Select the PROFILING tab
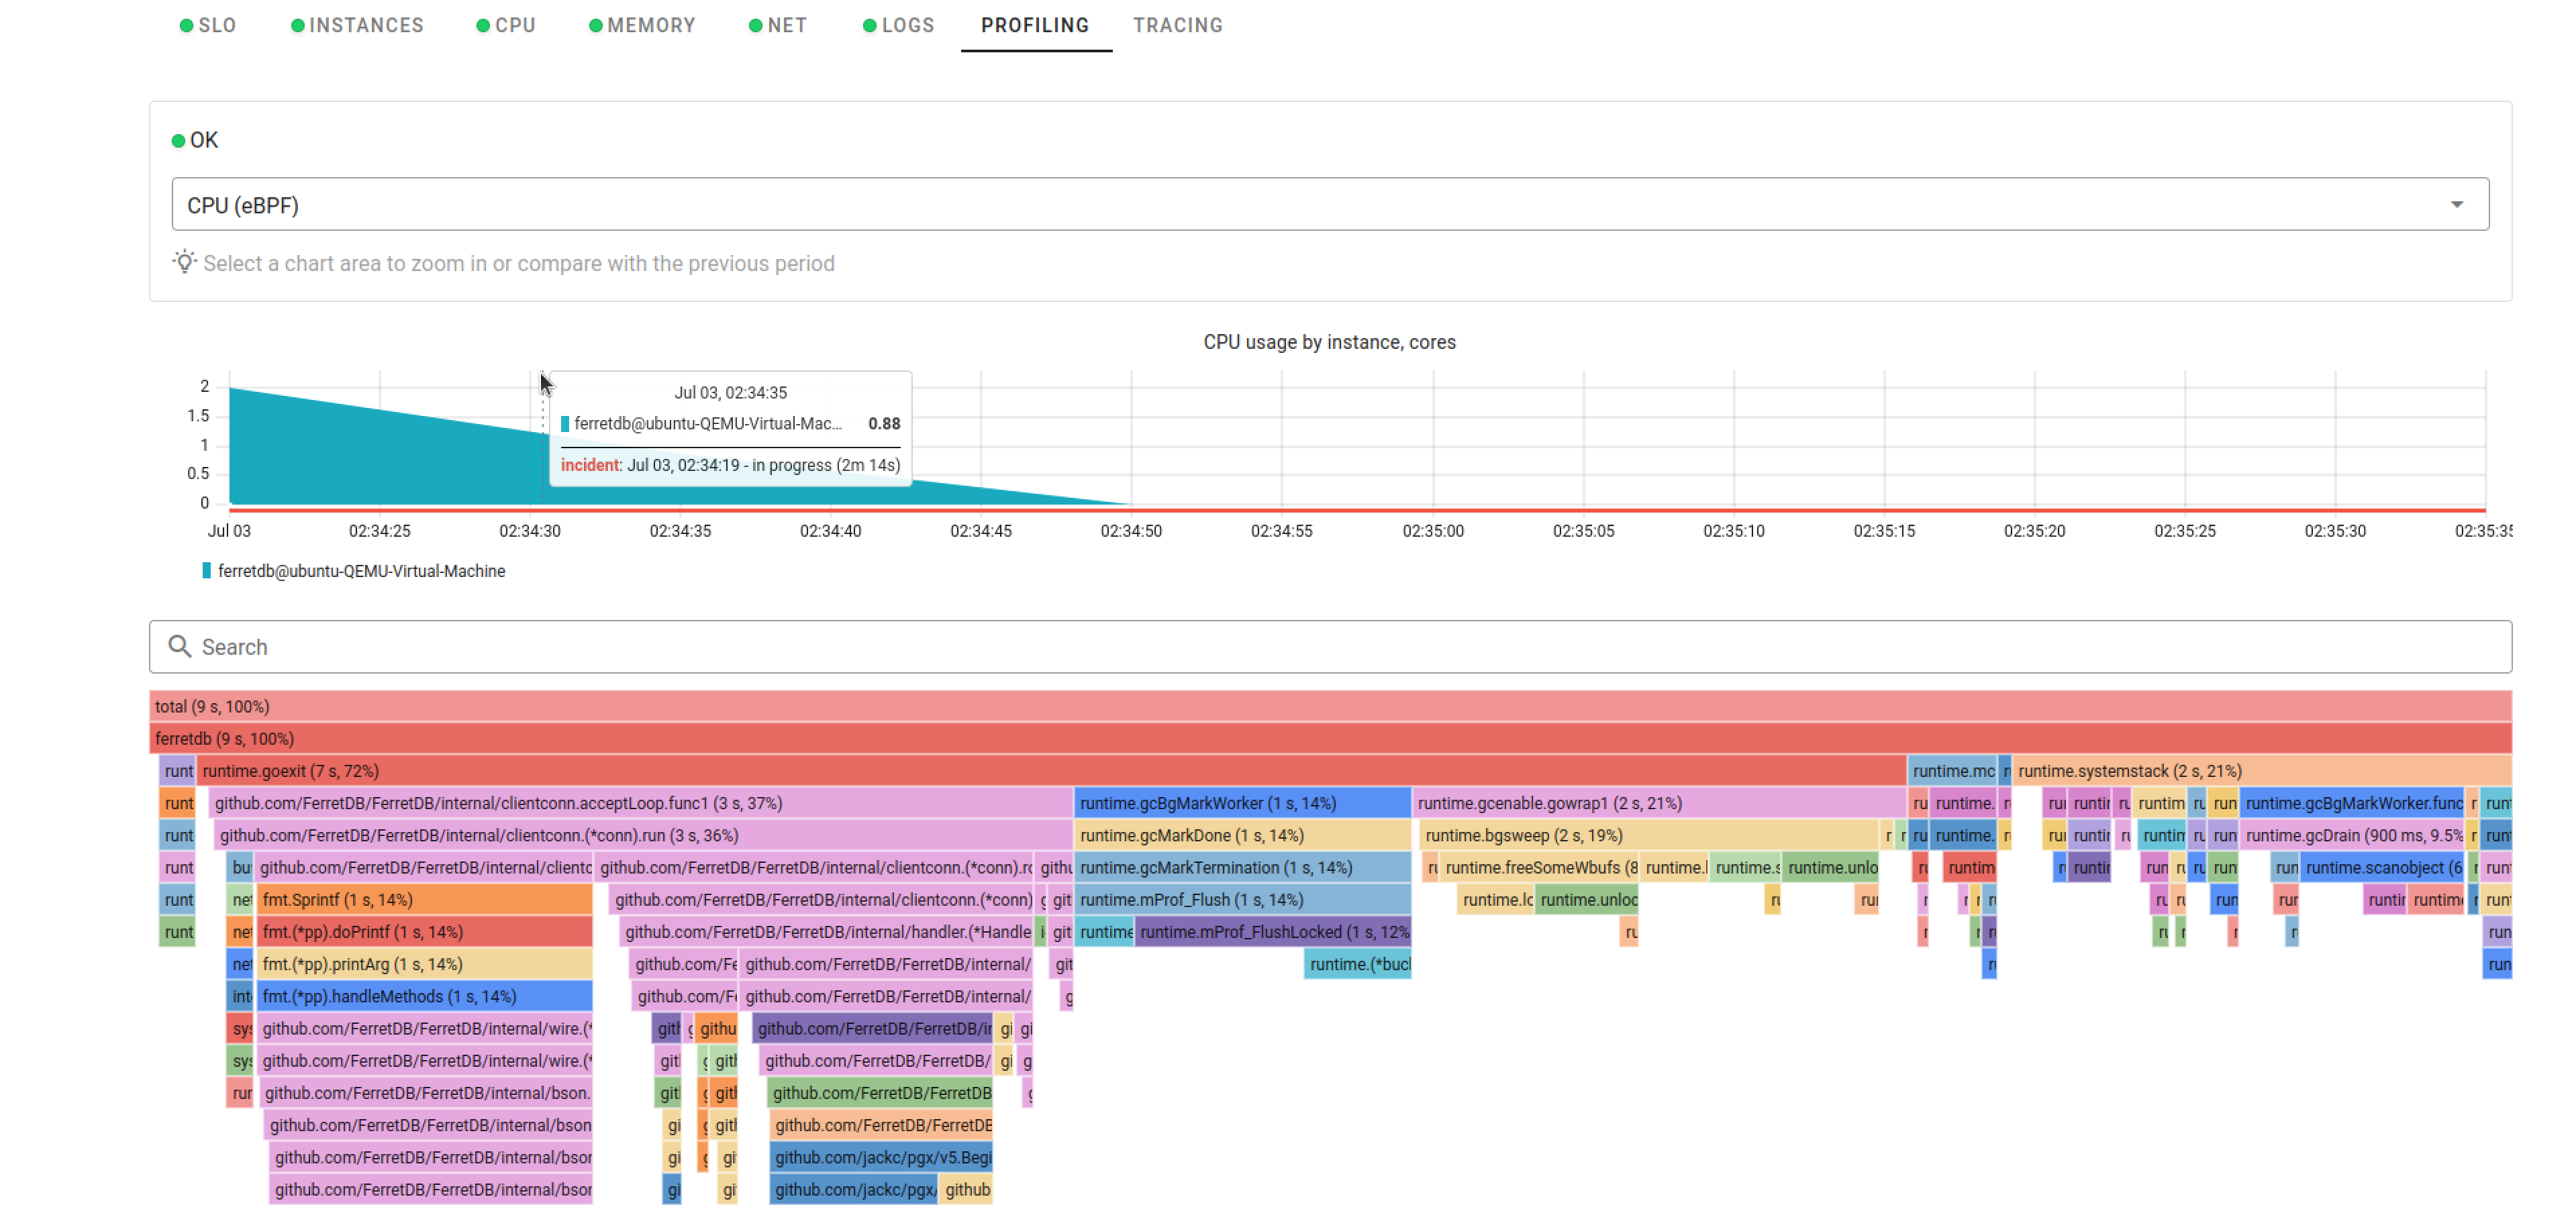2576x1205 pixels. [1035, 25]
